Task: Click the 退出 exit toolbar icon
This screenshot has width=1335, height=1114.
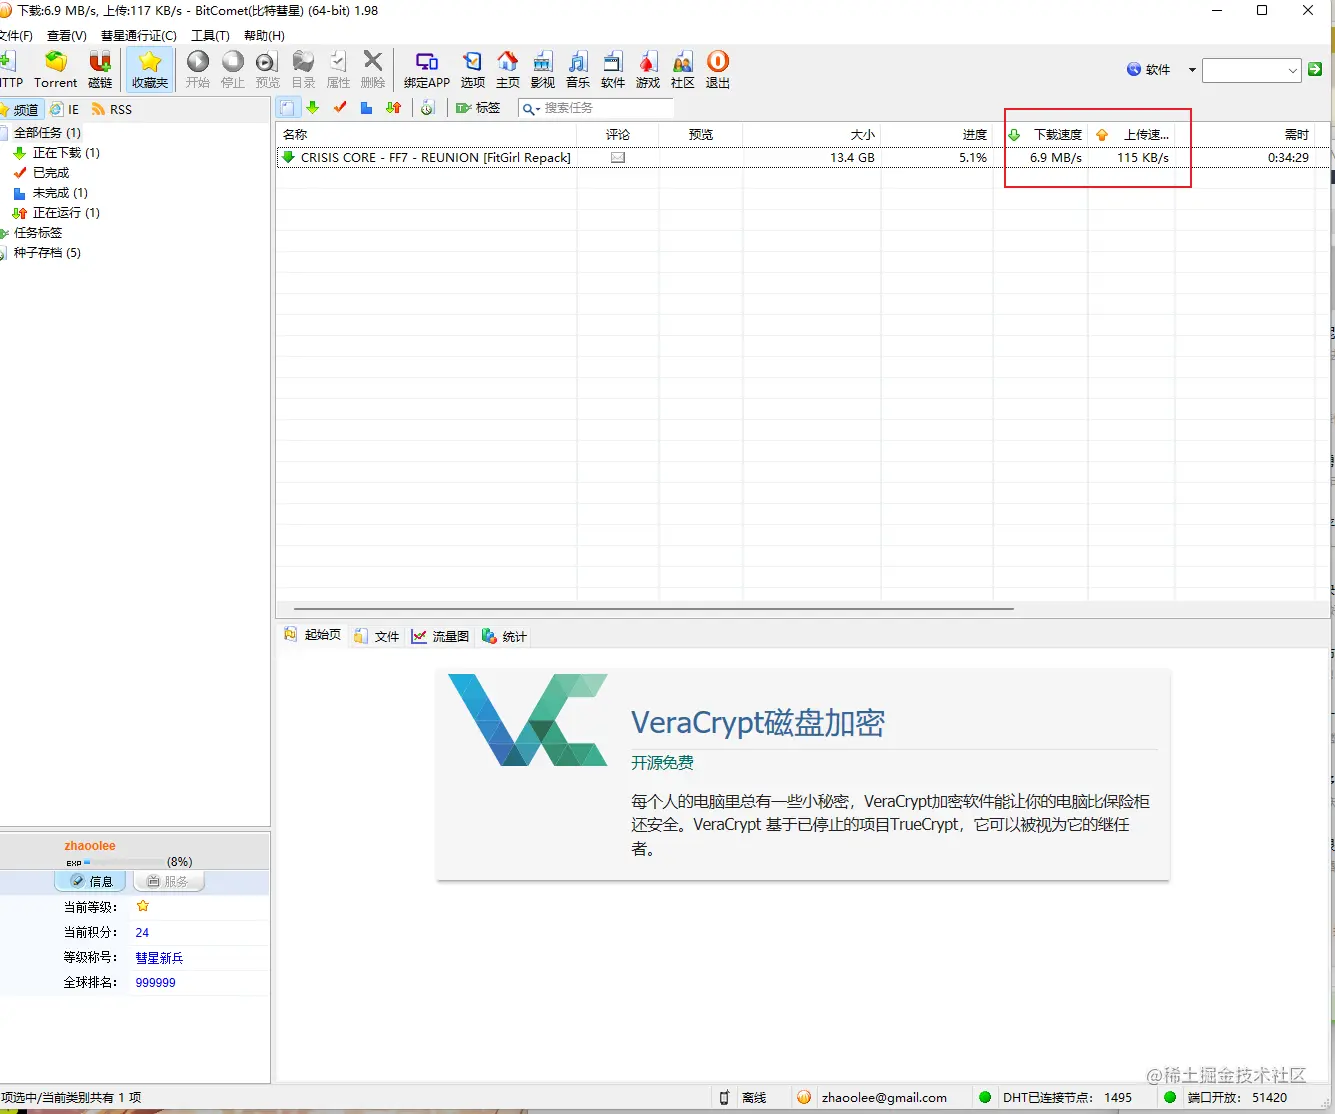Action: 718,70
